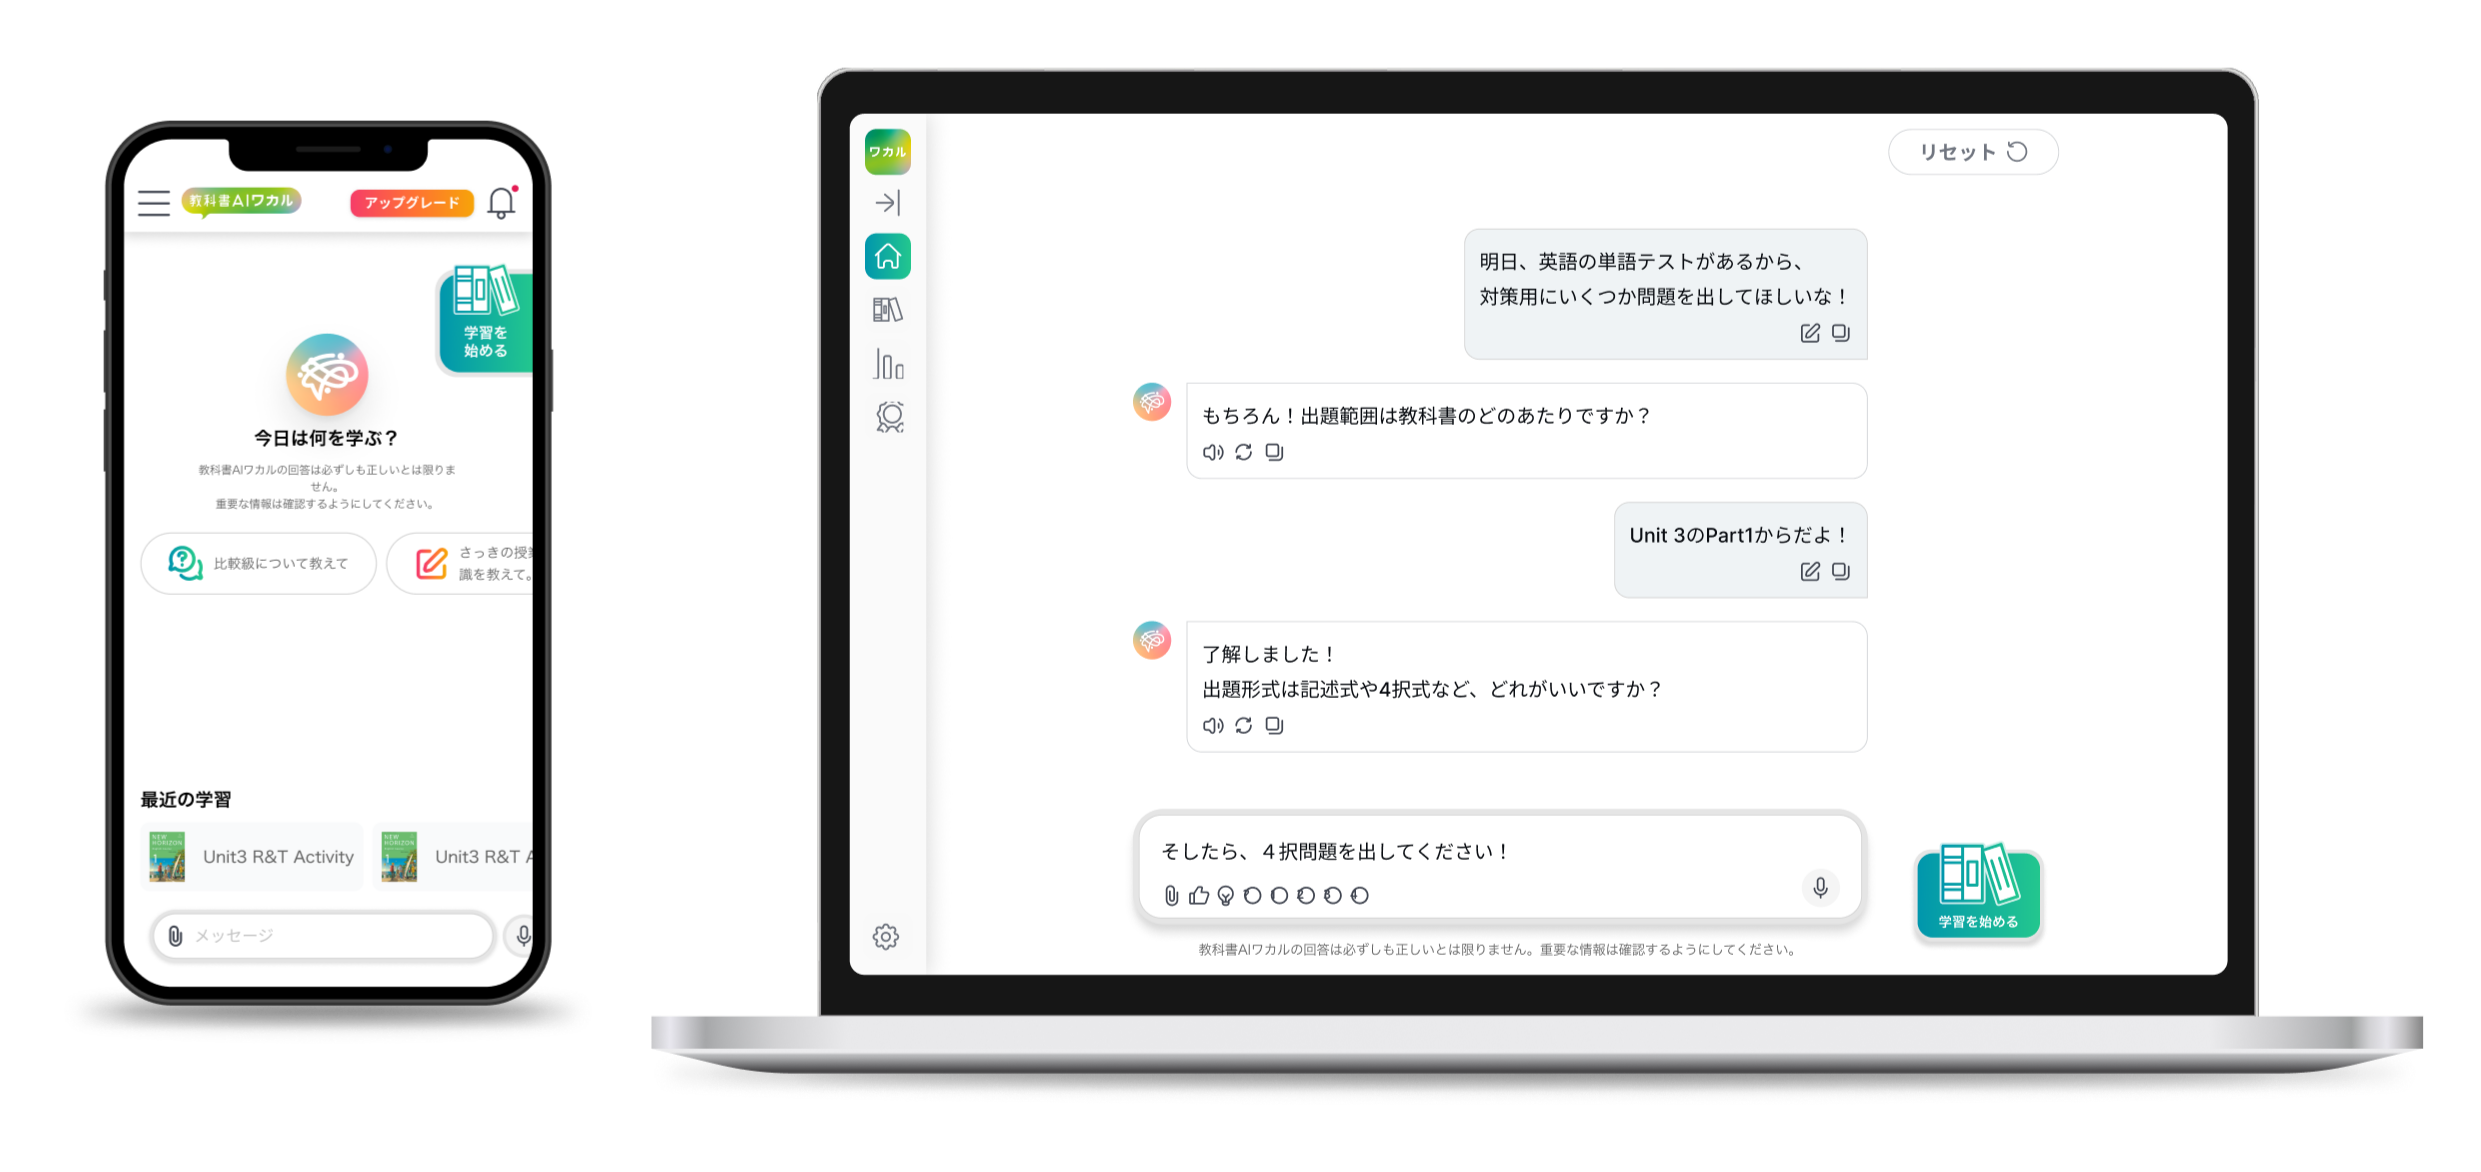Tap the 比較級について教えて suggestion chip
Image resolution: width=2481 pixels, height=1172 pixels.
[x=259, y=564]
